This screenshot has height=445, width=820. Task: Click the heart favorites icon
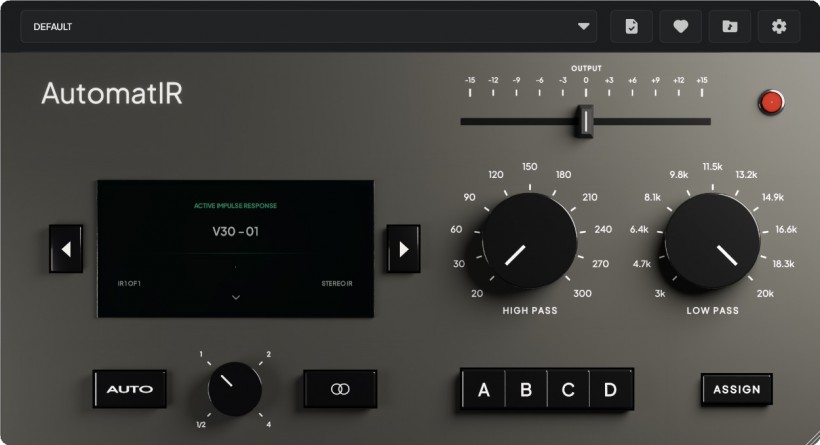click(x=680, y=26)
